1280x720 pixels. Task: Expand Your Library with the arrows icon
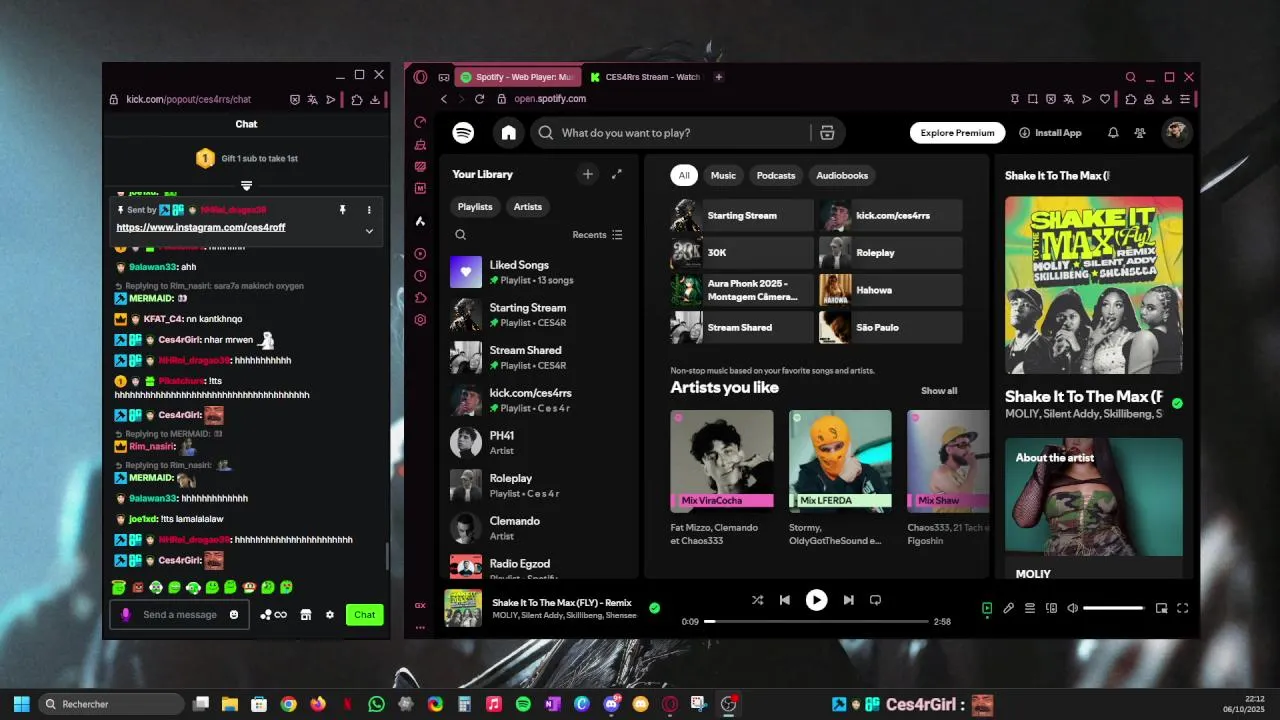point(617,174)
